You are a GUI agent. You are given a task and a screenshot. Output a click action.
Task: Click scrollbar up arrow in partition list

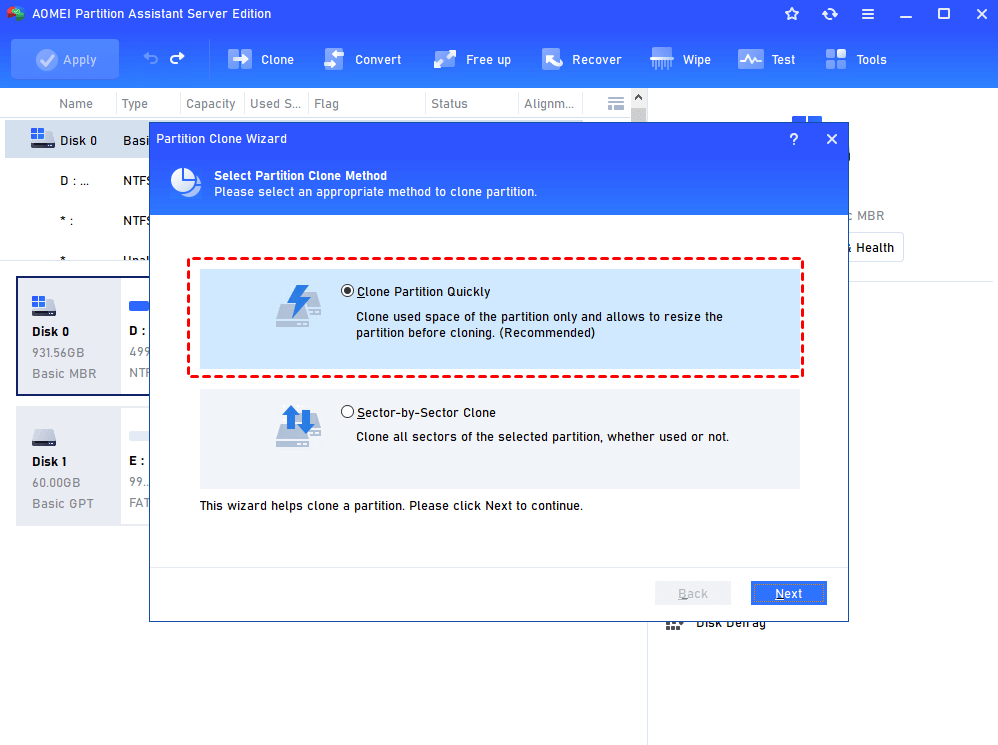pyautogui.click(x=638, y=97)
